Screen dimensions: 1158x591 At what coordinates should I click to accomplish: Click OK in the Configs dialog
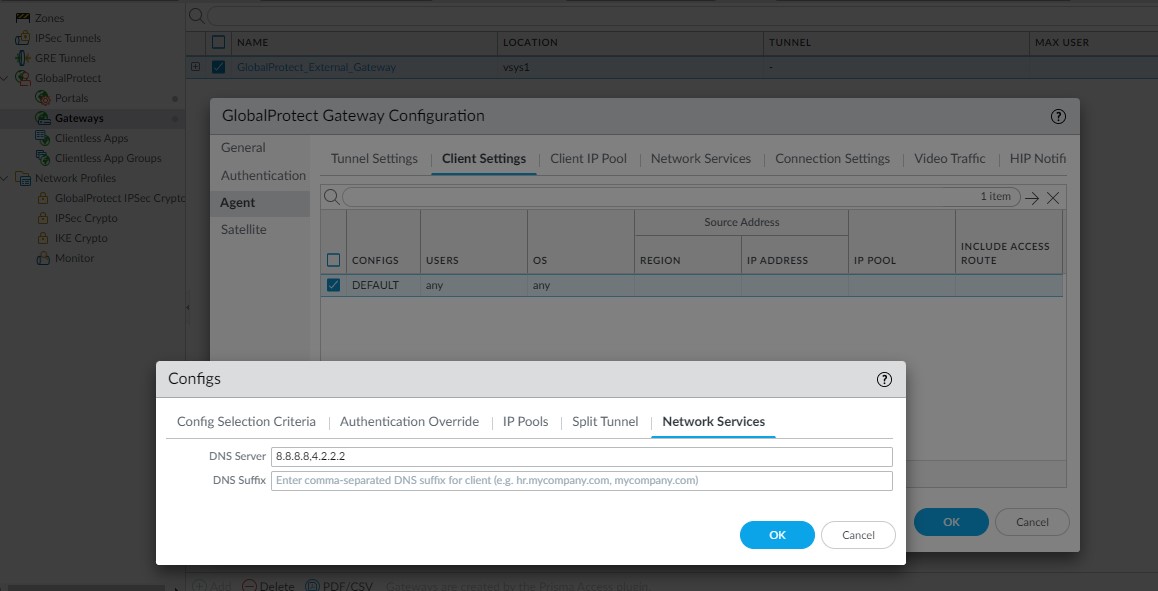tap(777, 535)
